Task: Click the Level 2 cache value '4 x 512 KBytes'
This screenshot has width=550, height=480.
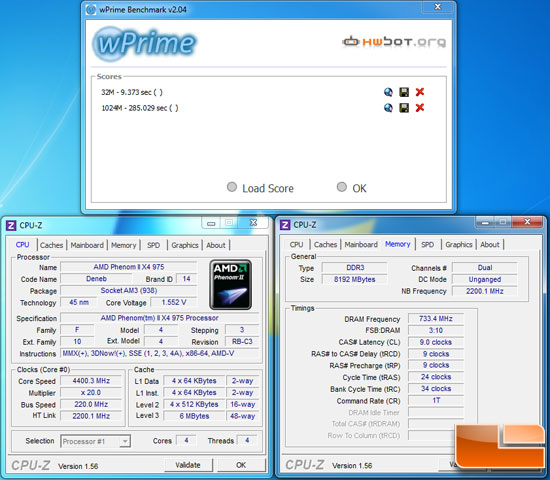Action: click(x=194, y=404)
